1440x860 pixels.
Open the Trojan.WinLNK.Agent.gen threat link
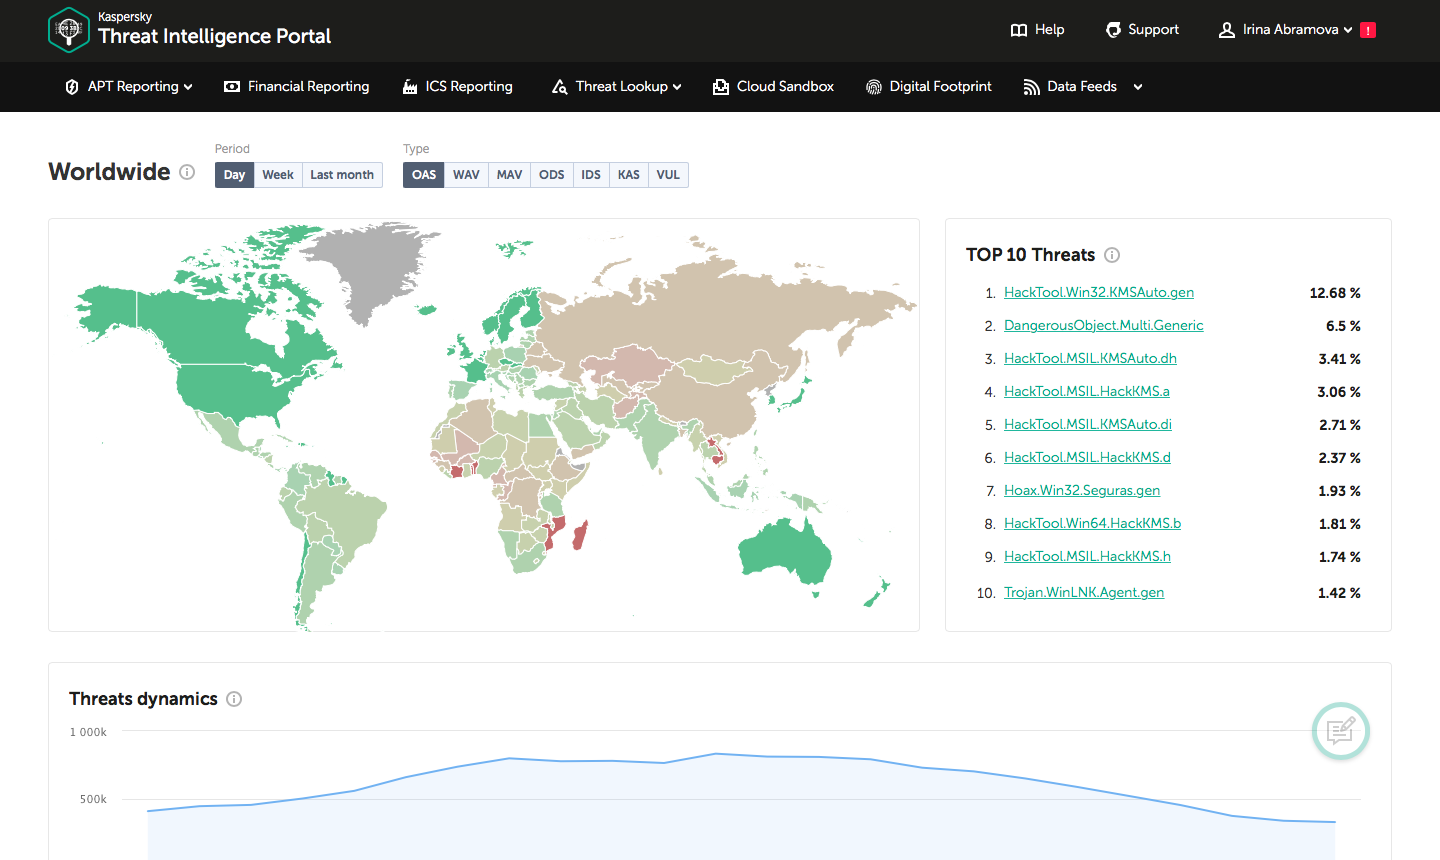tap(1083, 593)
